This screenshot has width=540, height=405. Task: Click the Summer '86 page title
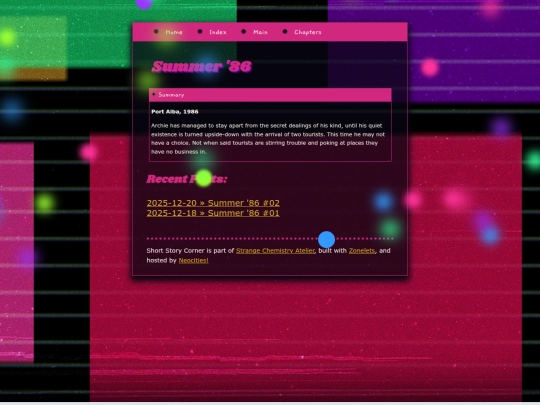click(x=202, y=67)
